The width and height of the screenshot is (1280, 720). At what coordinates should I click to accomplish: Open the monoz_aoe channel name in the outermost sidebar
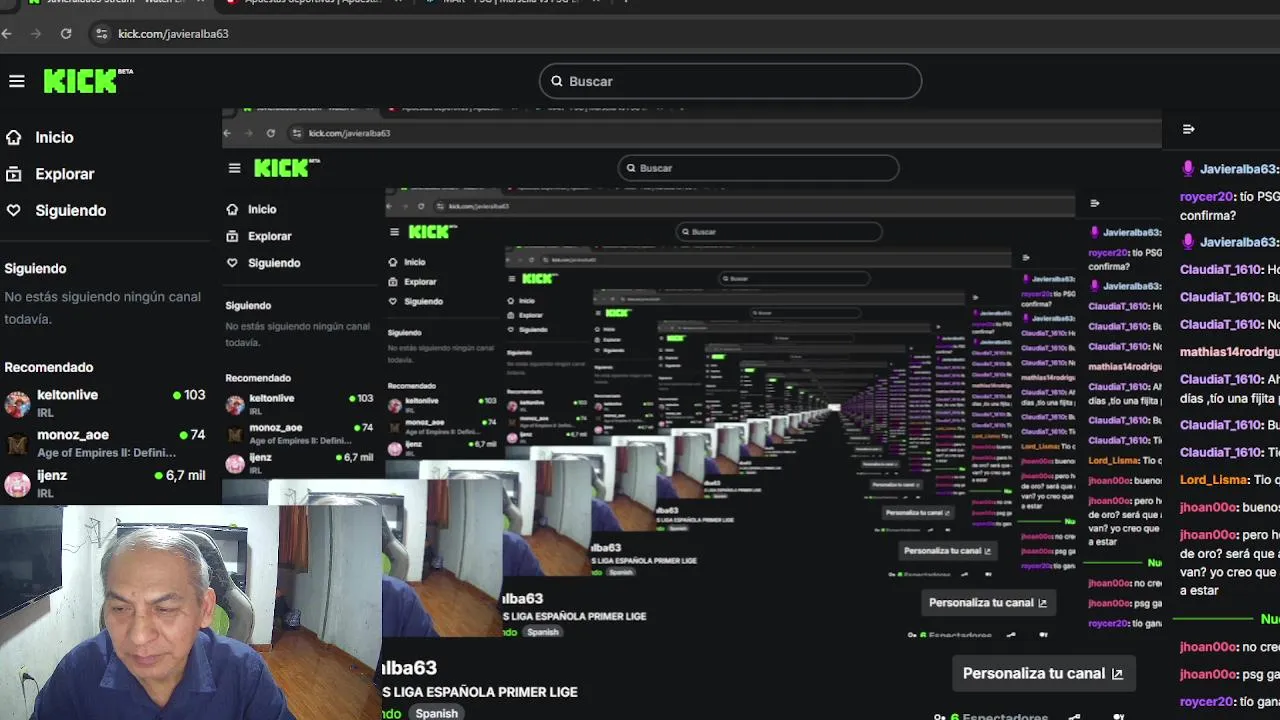point(73,435)
